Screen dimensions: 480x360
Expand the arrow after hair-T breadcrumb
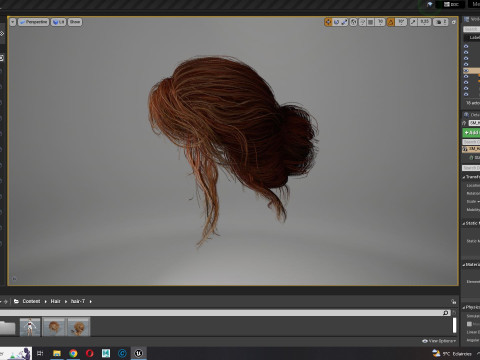pyautogui.click(x=91, y=301)
